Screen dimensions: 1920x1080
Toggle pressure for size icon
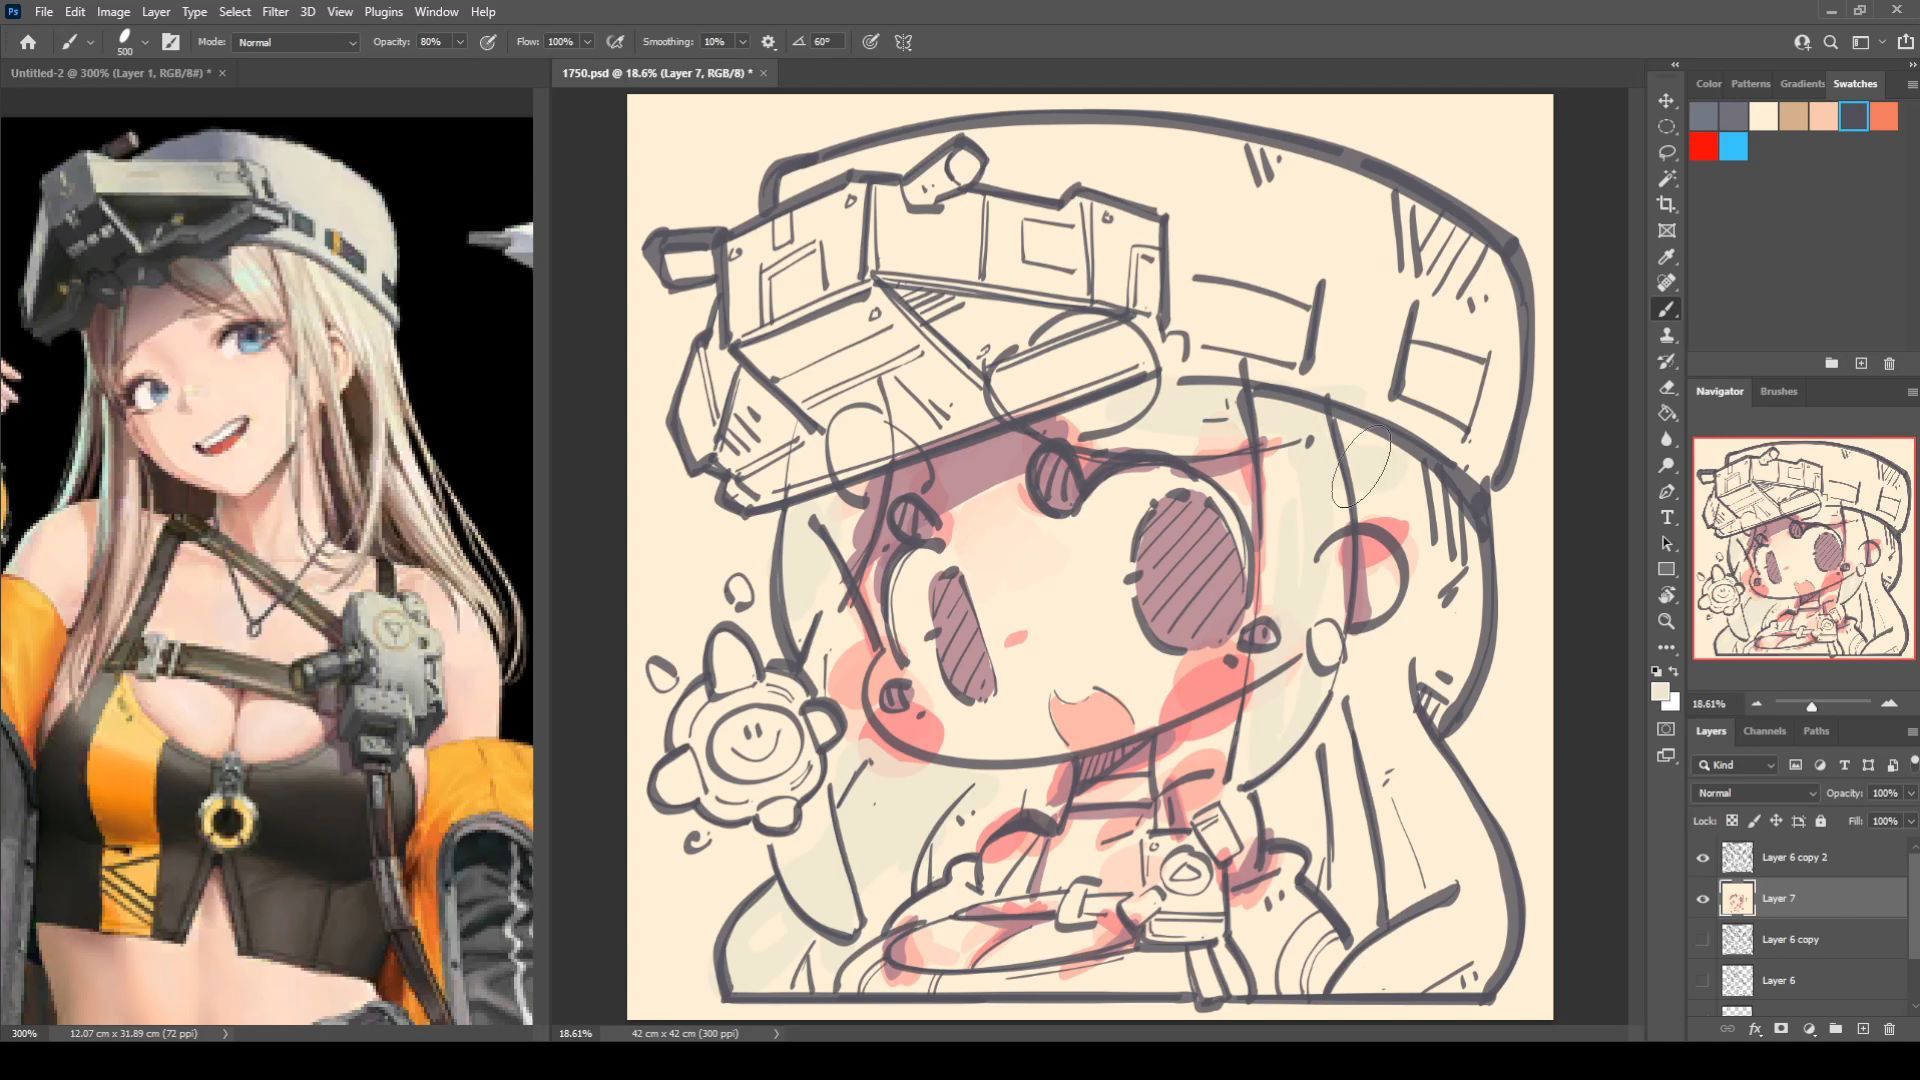[x=871, y=42]
